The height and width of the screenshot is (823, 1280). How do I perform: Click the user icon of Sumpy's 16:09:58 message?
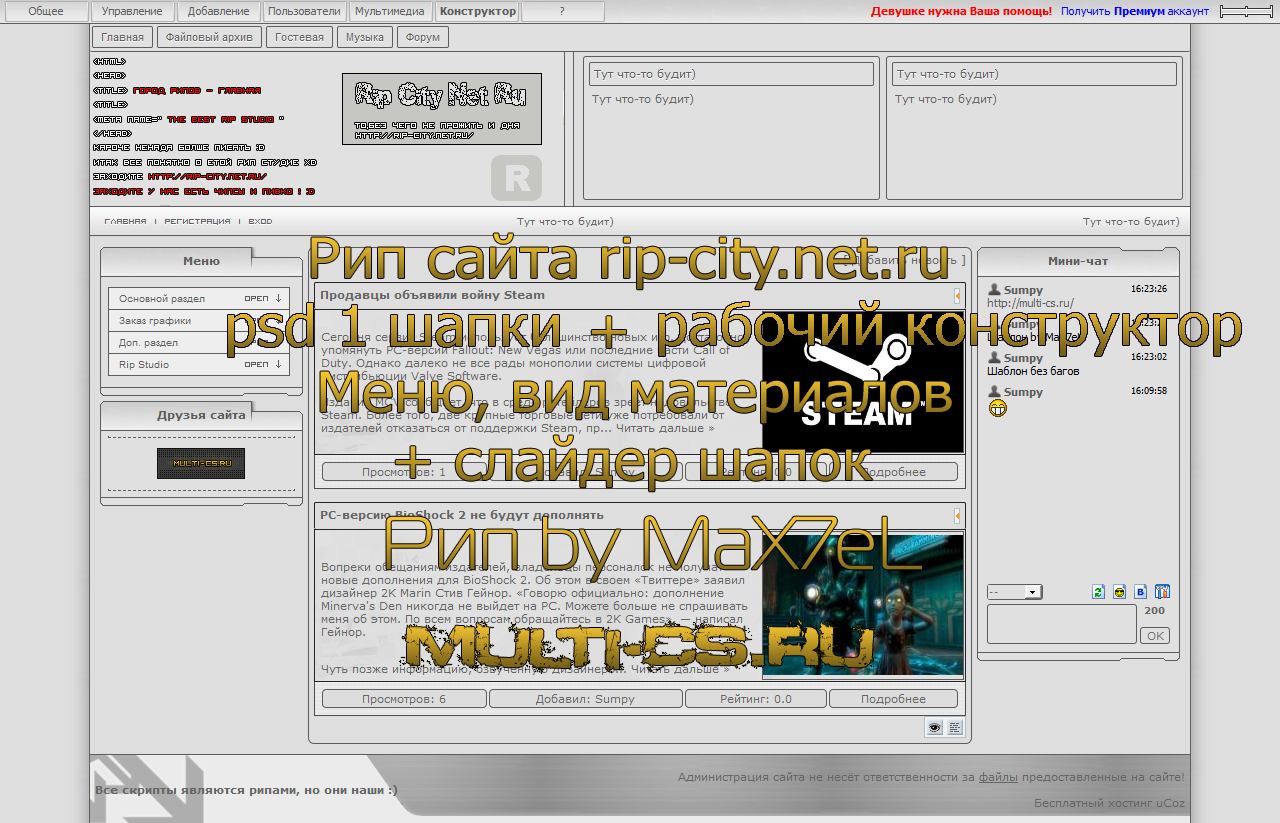(994, 391)
